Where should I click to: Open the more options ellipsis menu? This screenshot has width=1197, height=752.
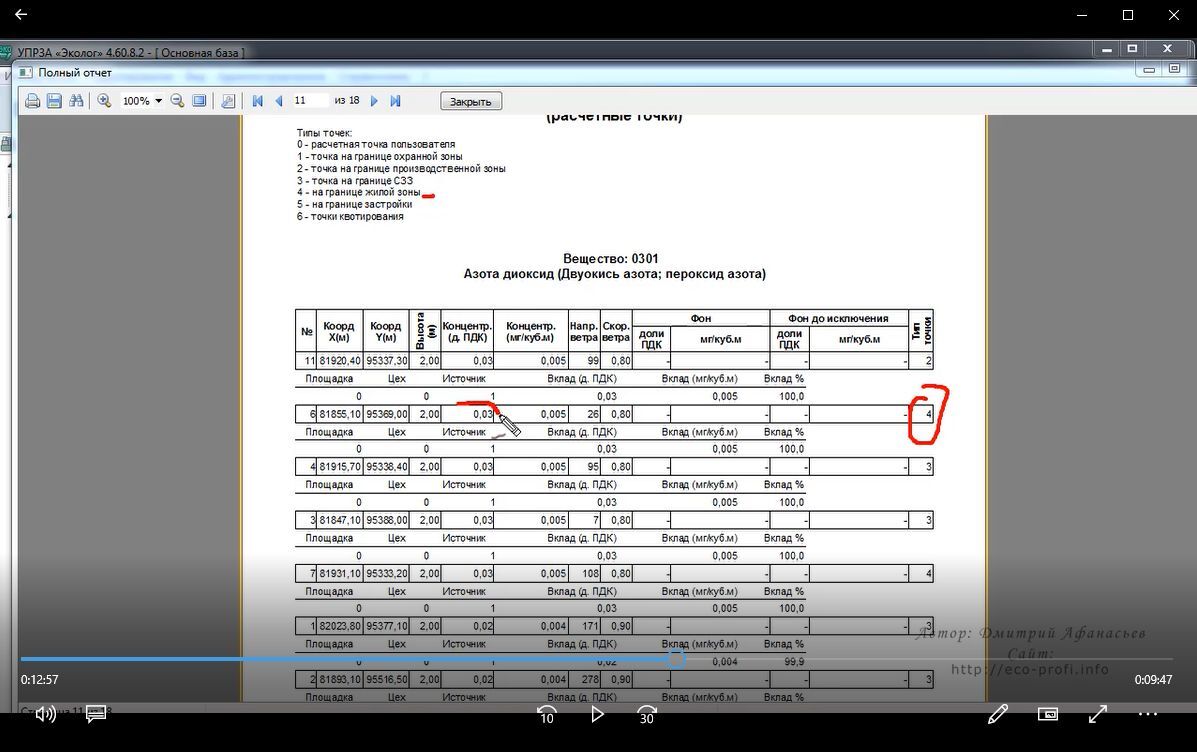pyautogui.click(x=1147, y=714)
